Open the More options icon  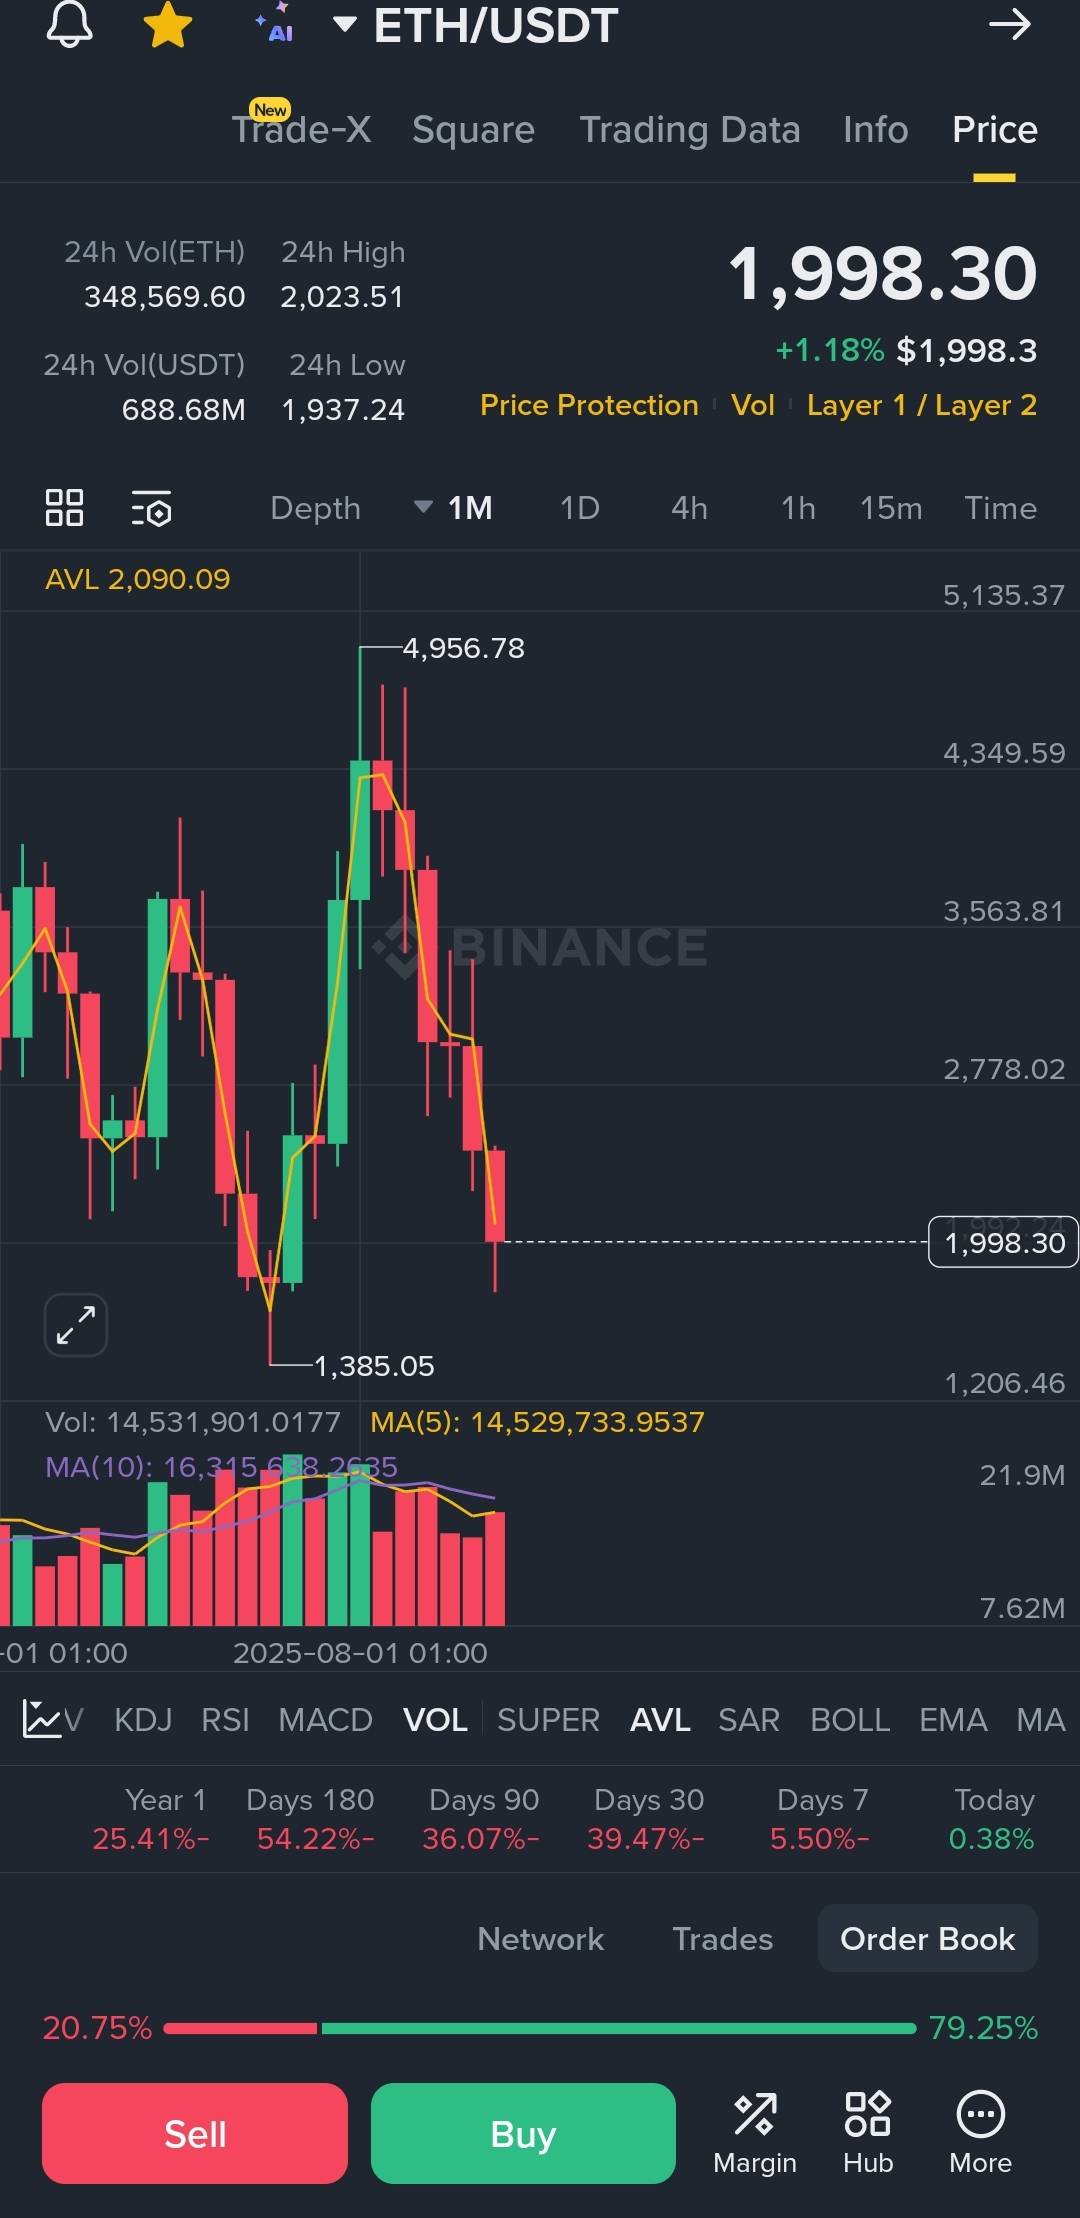coord(980,2131)
